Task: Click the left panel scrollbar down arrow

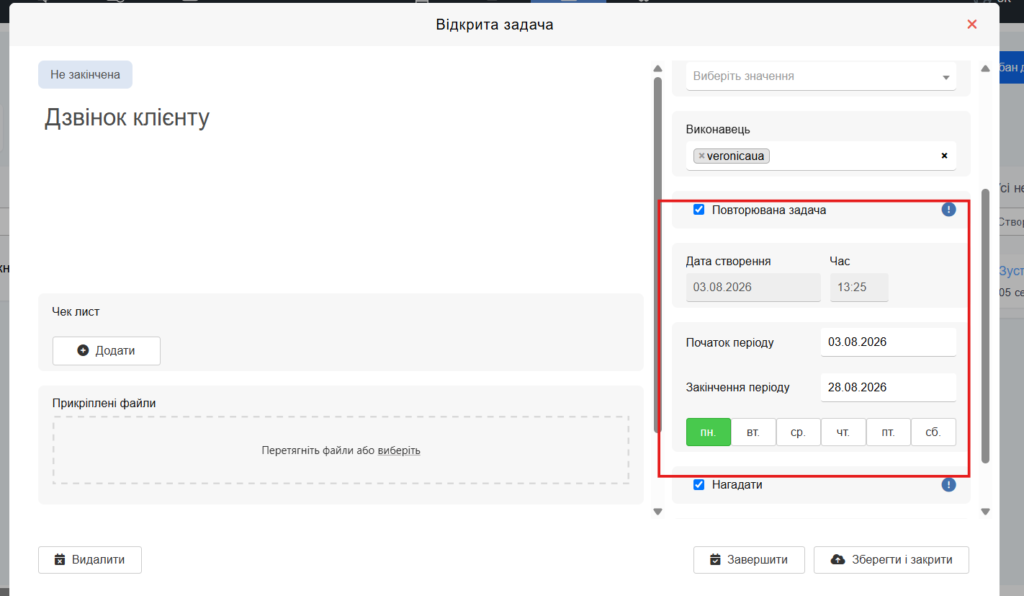Action: pos(658,512)
